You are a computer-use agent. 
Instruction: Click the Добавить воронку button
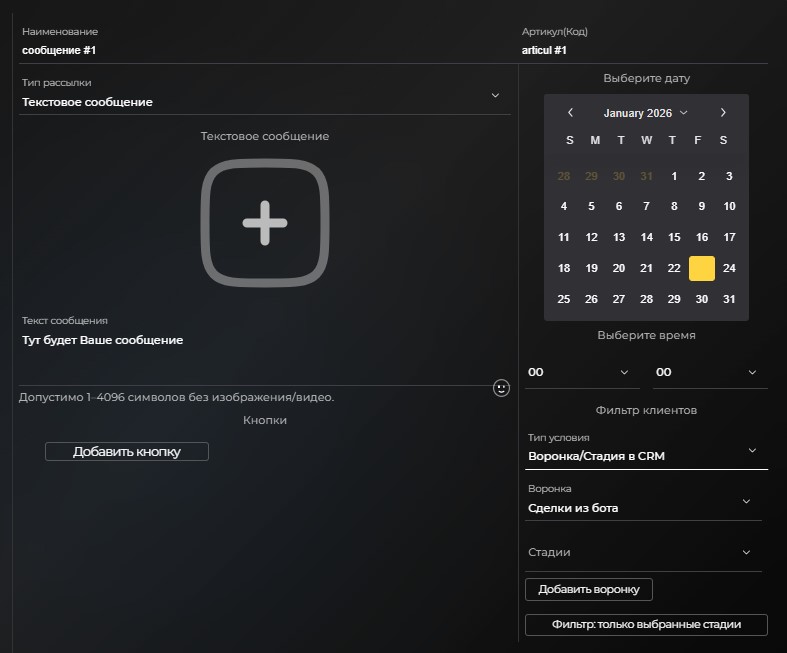(x=588, y=589)
